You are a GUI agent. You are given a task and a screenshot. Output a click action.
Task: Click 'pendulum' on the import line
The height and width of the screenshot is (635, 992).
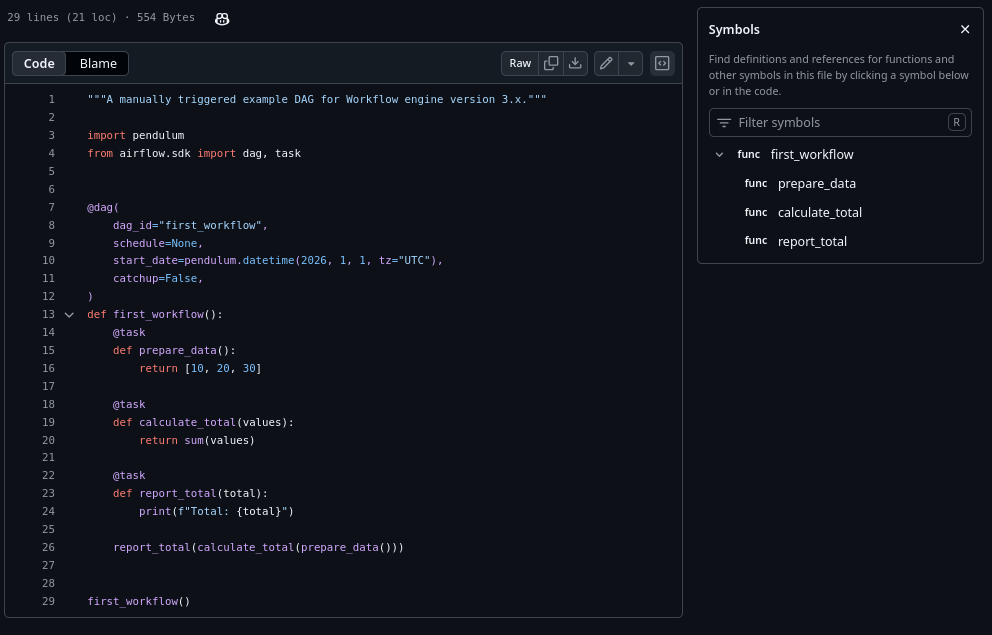pyautogui.click(x=158, y=135)
